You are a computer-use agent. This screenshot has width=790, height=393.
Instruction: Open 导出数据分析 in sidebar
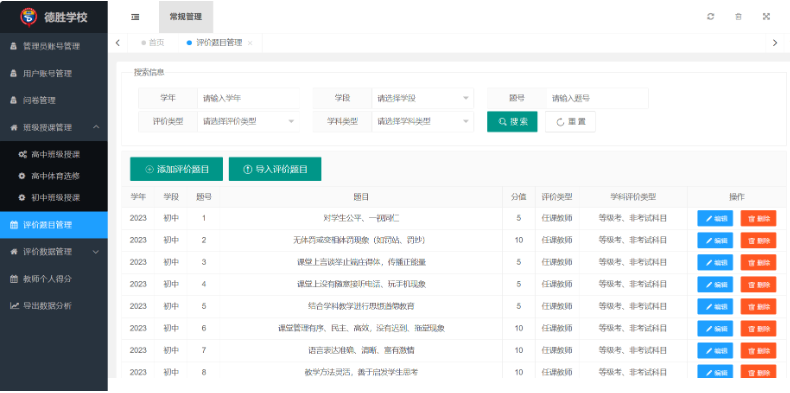54,305
